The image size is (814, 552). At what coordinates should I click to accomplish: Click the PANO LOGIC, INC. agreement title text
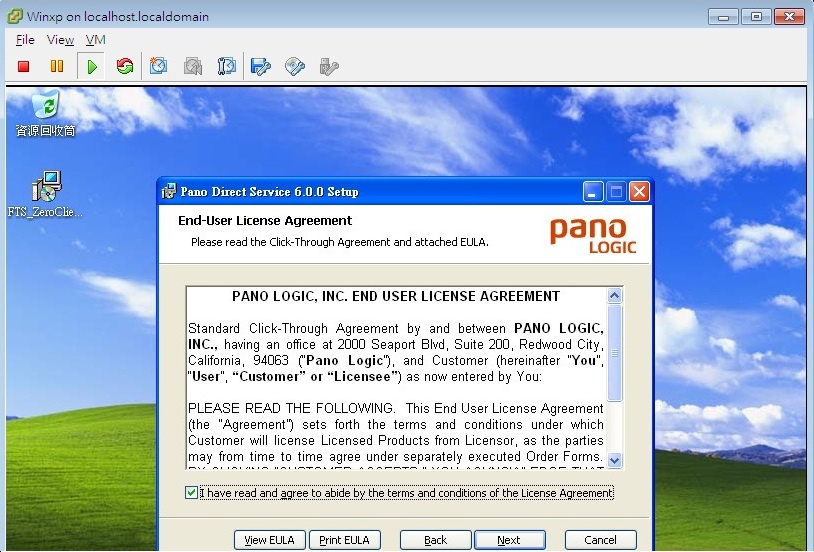(x=396, y=296)
